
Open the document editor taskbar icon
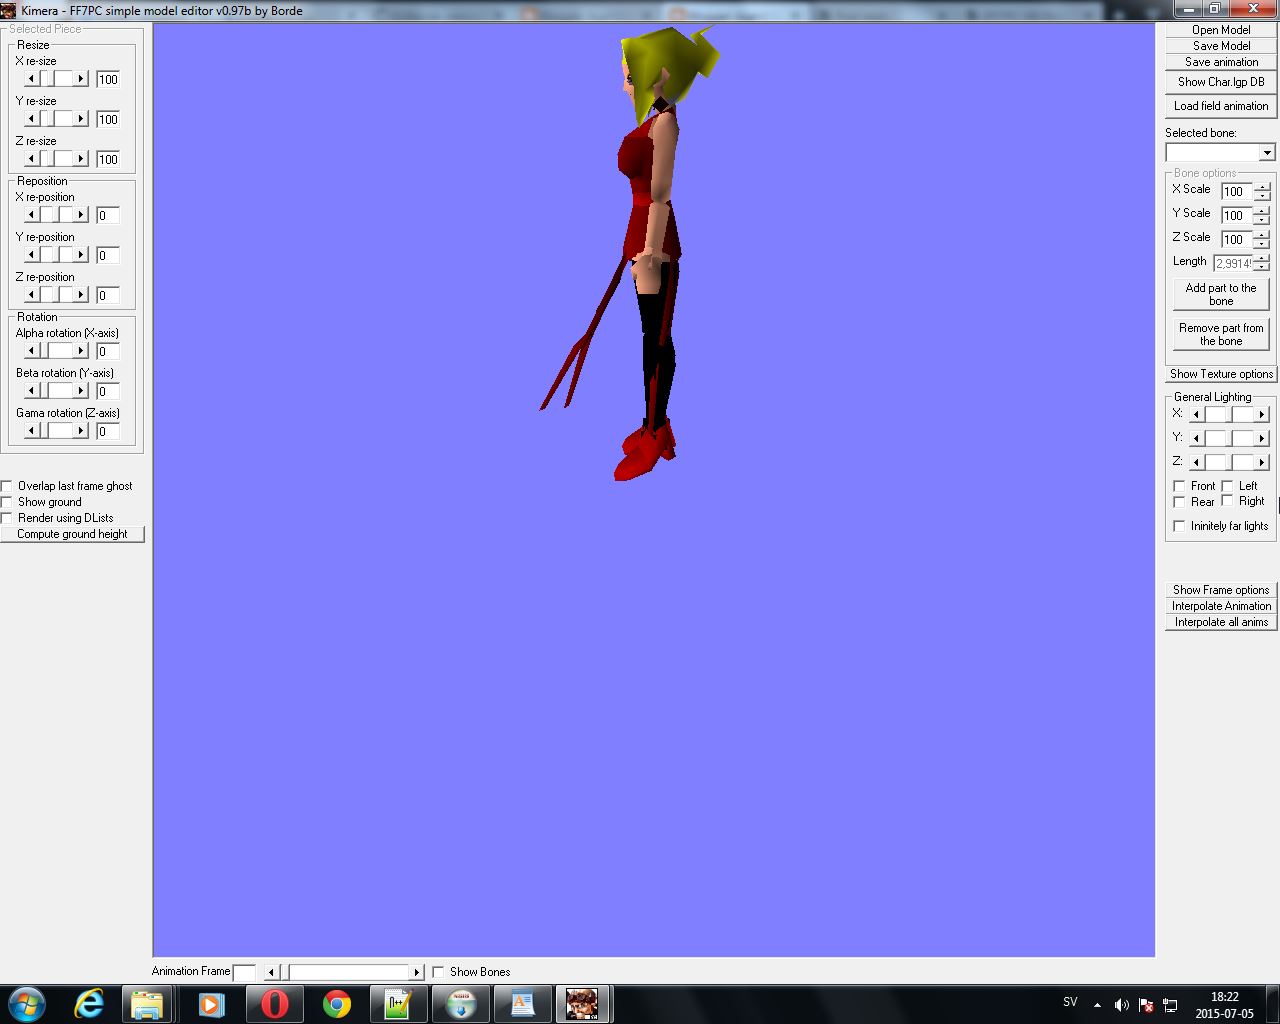tap(522, 1004)
